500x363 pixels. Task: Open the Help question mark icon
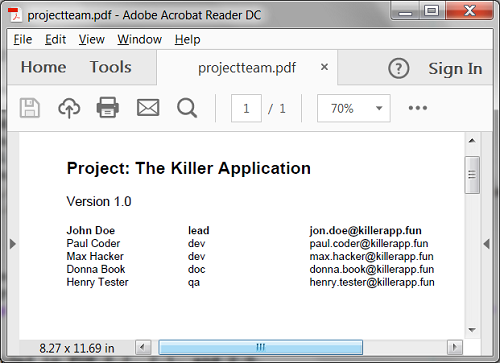point(398,68)
